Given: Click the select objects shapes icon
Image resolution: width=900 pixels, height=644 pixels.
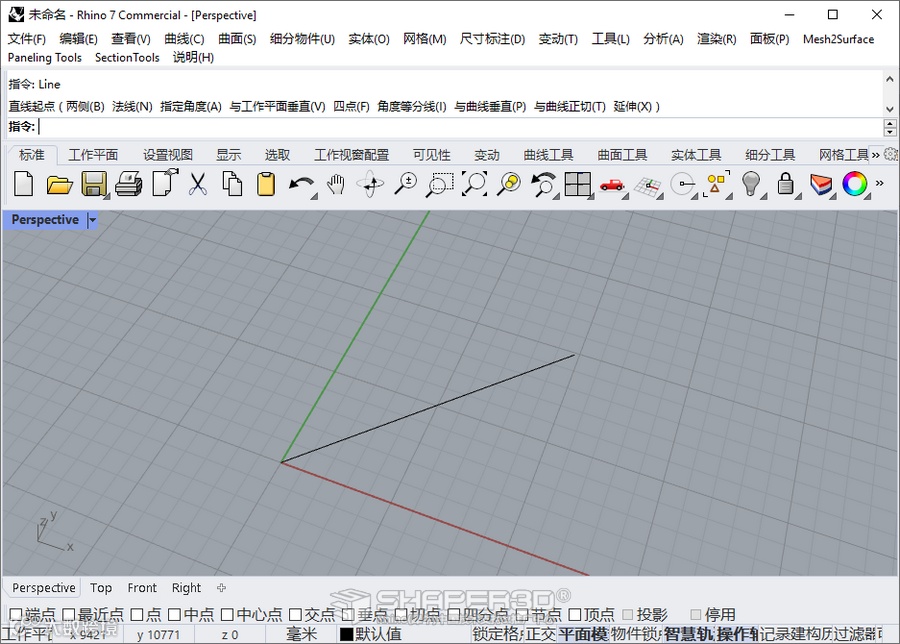Looking at the screenshot, I should [717, 185].
